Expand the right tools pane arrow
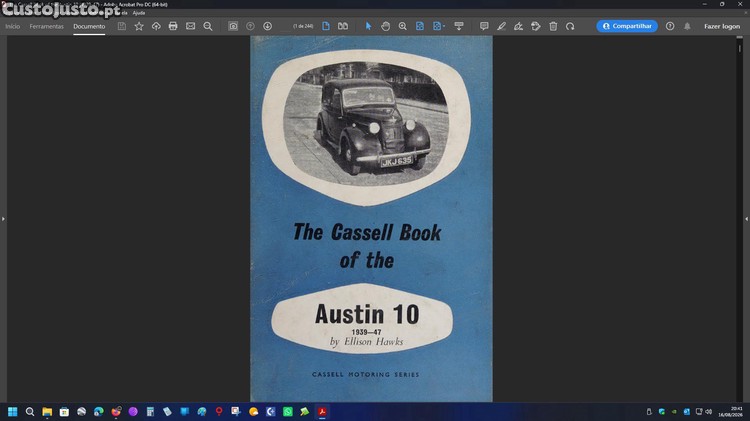Viewport: 750px width, 421px height. click(746, 219)
